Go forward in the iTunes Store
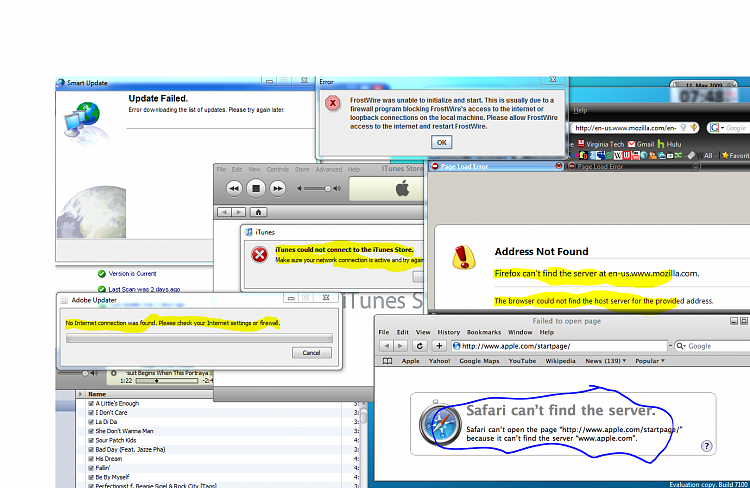Viewport: 750px width, 488px height. 238,212
